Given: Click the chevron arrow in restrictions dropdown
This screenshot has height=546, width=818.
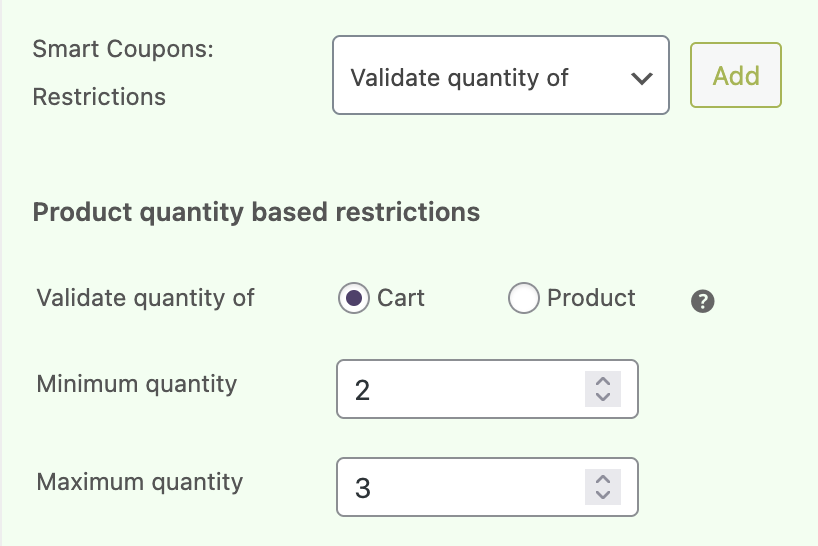Looking at the screenshot, I should click(x=642, y=78).
